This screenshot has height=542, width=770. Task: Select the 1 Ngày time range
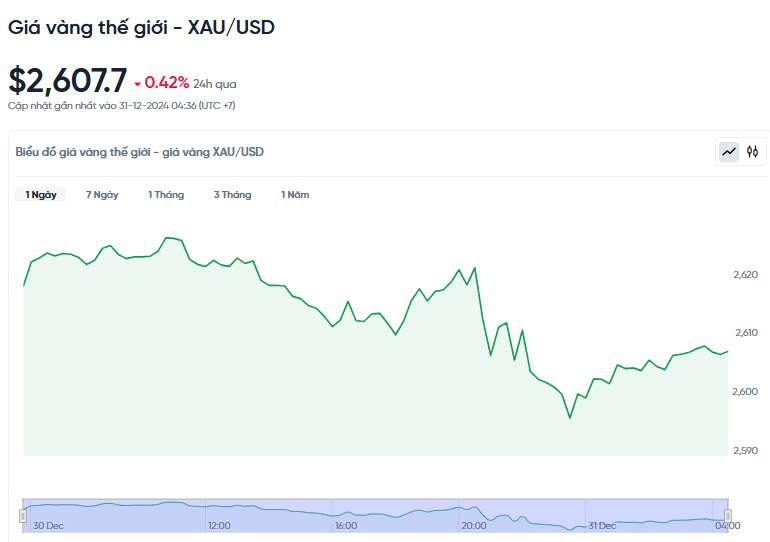tap(41, 195)
